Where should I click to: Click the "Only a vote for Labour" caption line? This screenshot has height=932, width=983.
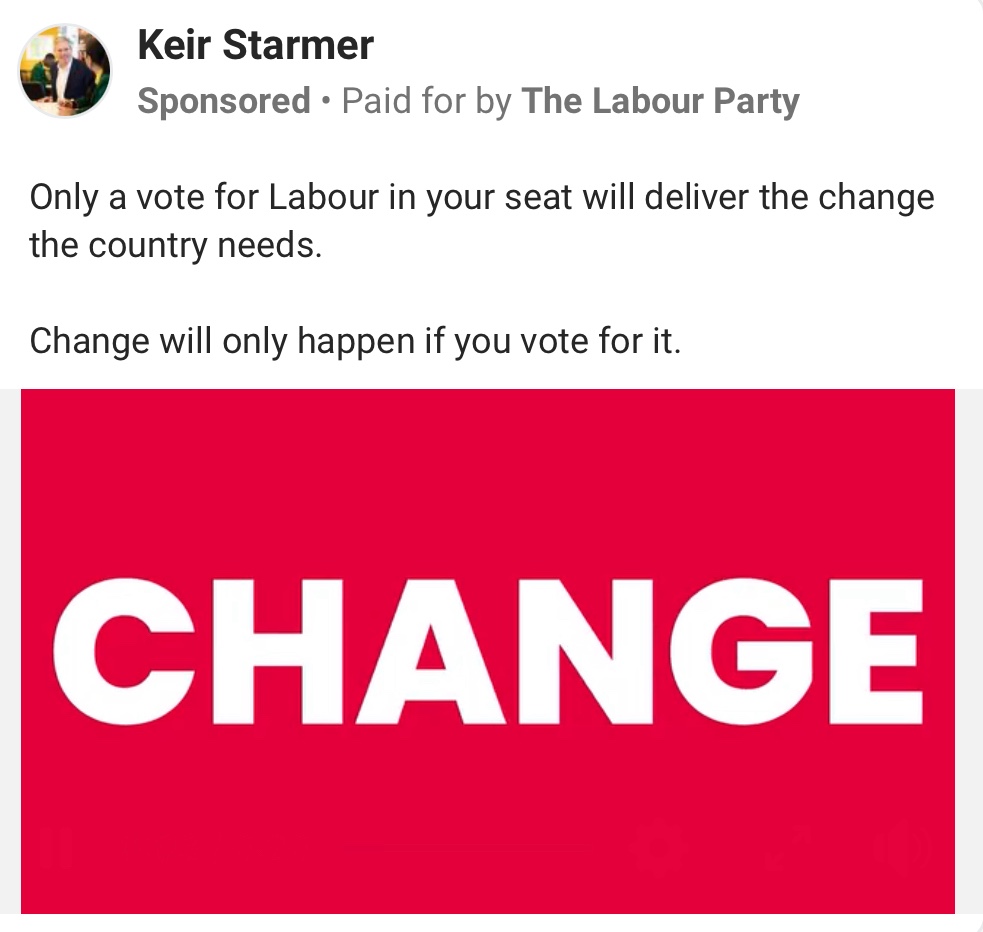click(481, 197)
